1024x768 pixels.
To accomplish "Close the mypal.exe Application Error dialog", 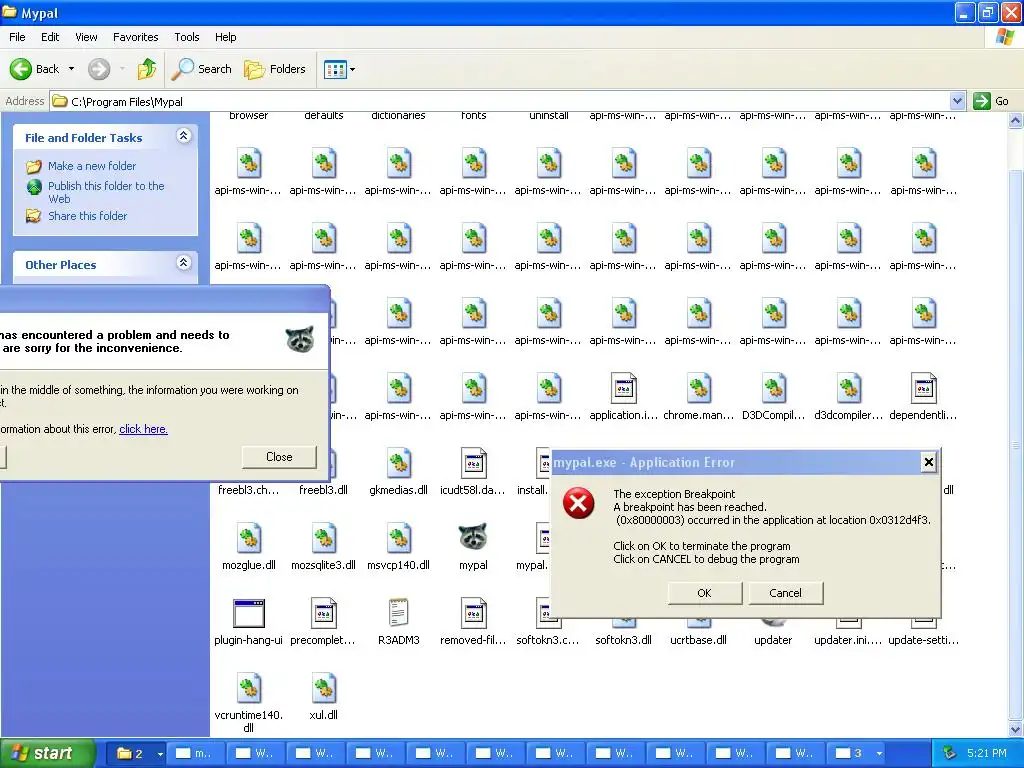I will (x=929, y=462).
